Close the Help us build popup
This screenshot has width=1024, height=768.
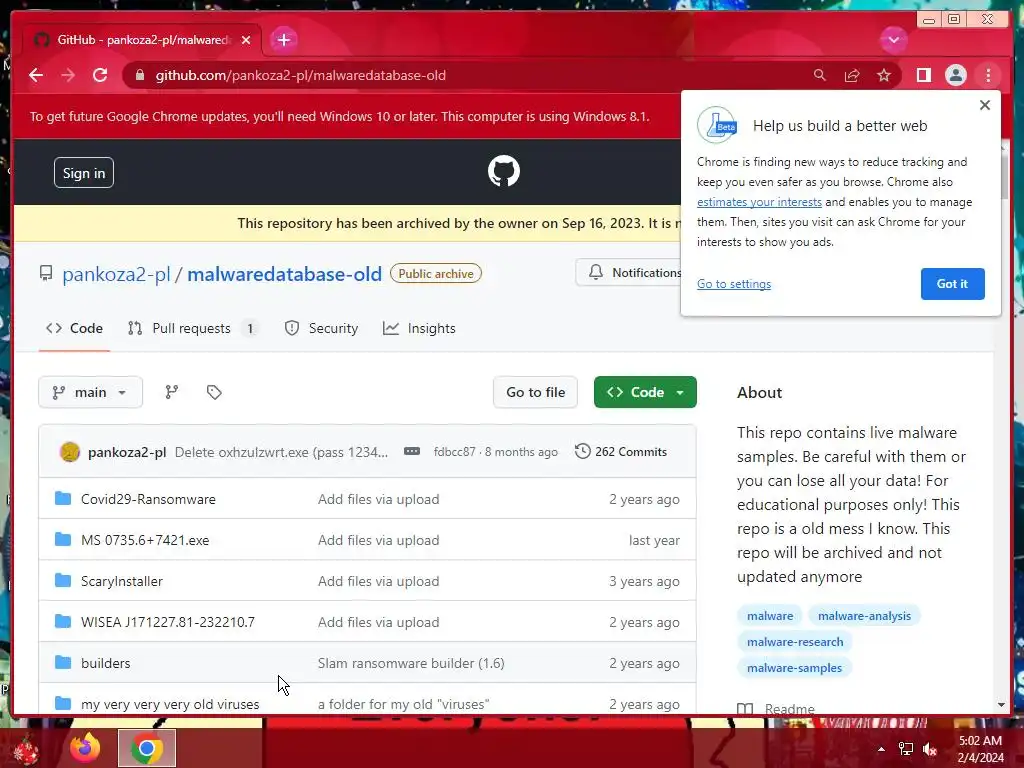985,105
